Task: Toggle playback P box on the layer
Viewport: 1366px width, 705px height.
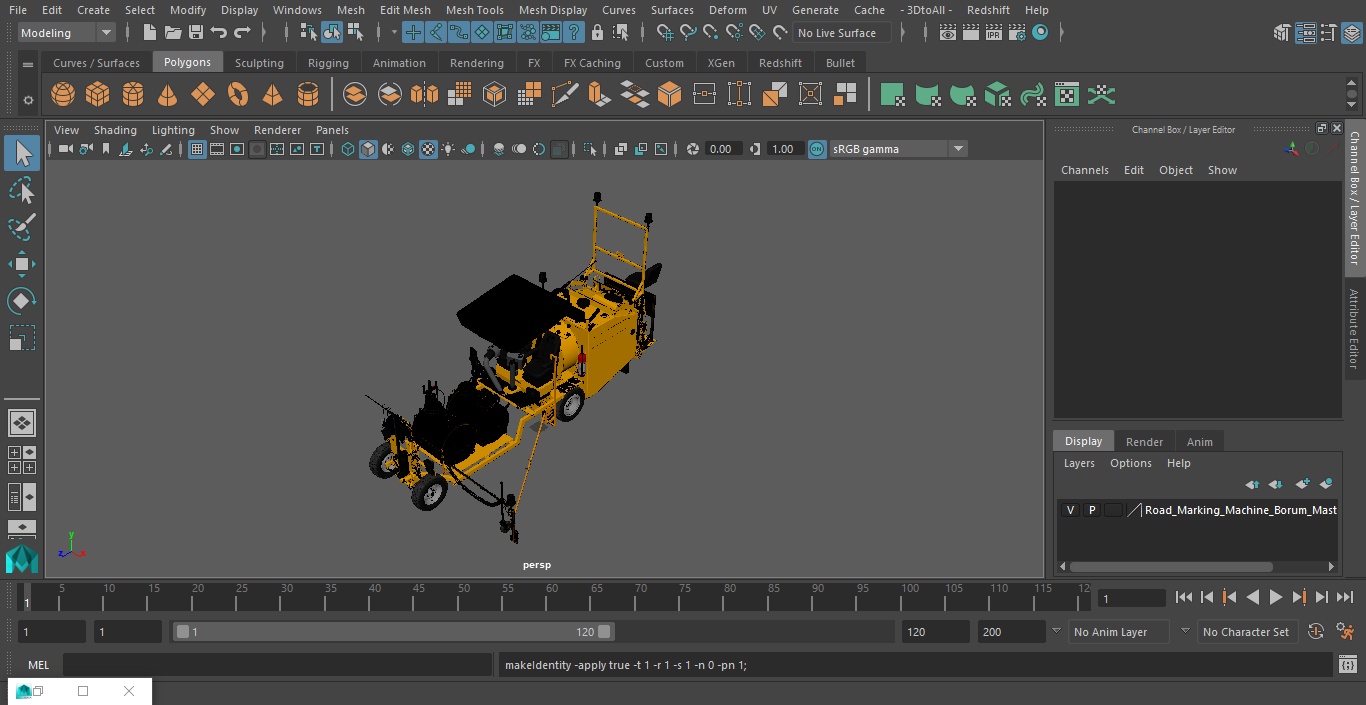Action: [x=1092, y=510]
